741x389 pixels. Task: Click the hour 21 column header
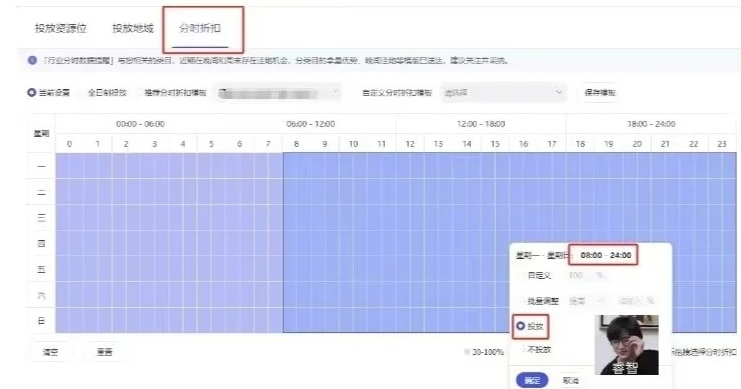[x=665, y=144]
